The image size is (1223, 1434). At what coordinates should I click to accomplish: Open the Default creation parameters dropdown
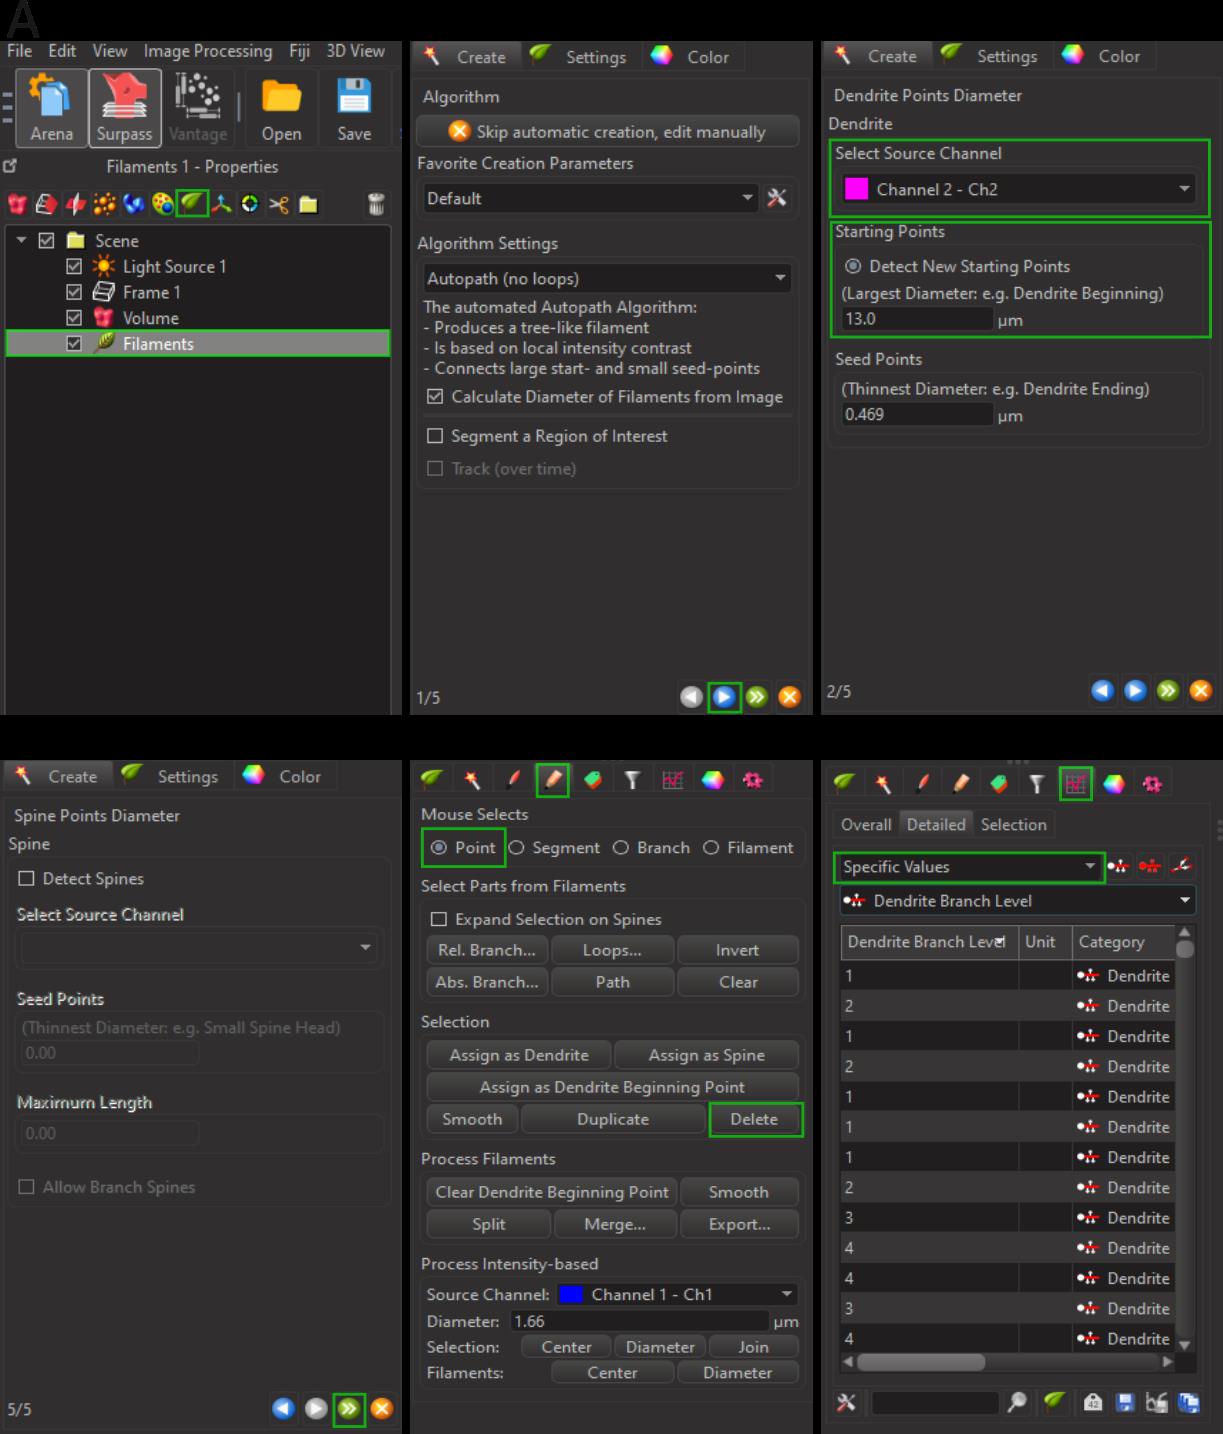click(x=590, y=198)
